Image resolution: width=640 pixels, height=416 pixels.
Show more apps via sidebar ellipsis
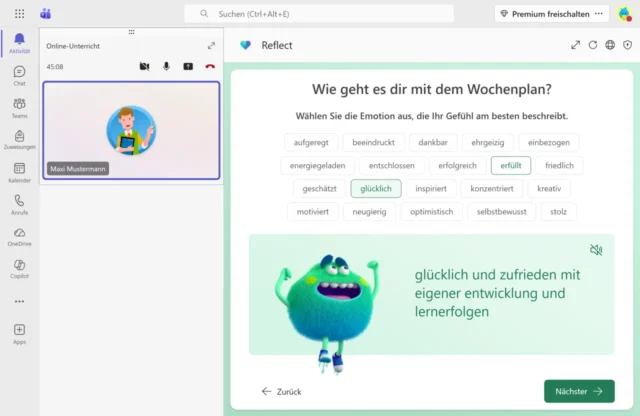(x=19, y=301)
